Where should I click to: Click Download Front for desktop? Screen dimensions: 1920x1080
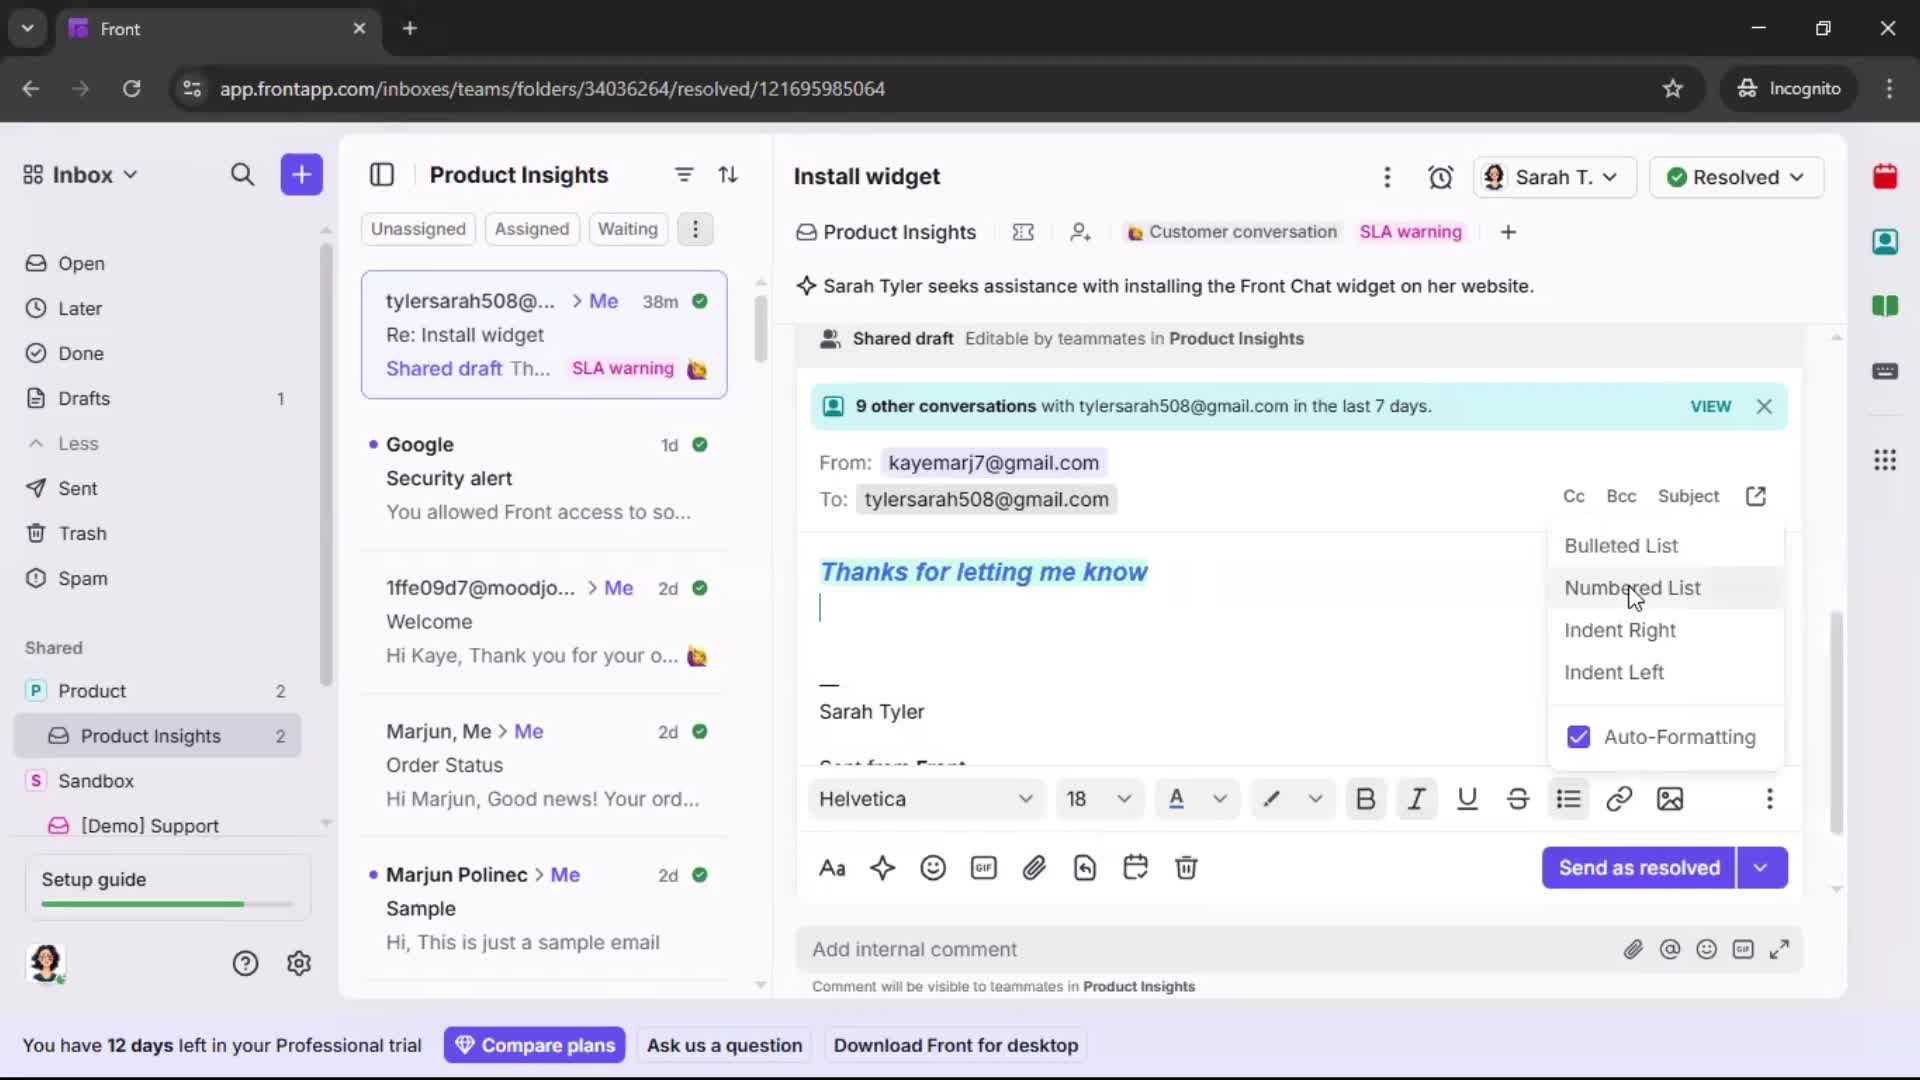pyautogui.click(x=956, y=1045)
